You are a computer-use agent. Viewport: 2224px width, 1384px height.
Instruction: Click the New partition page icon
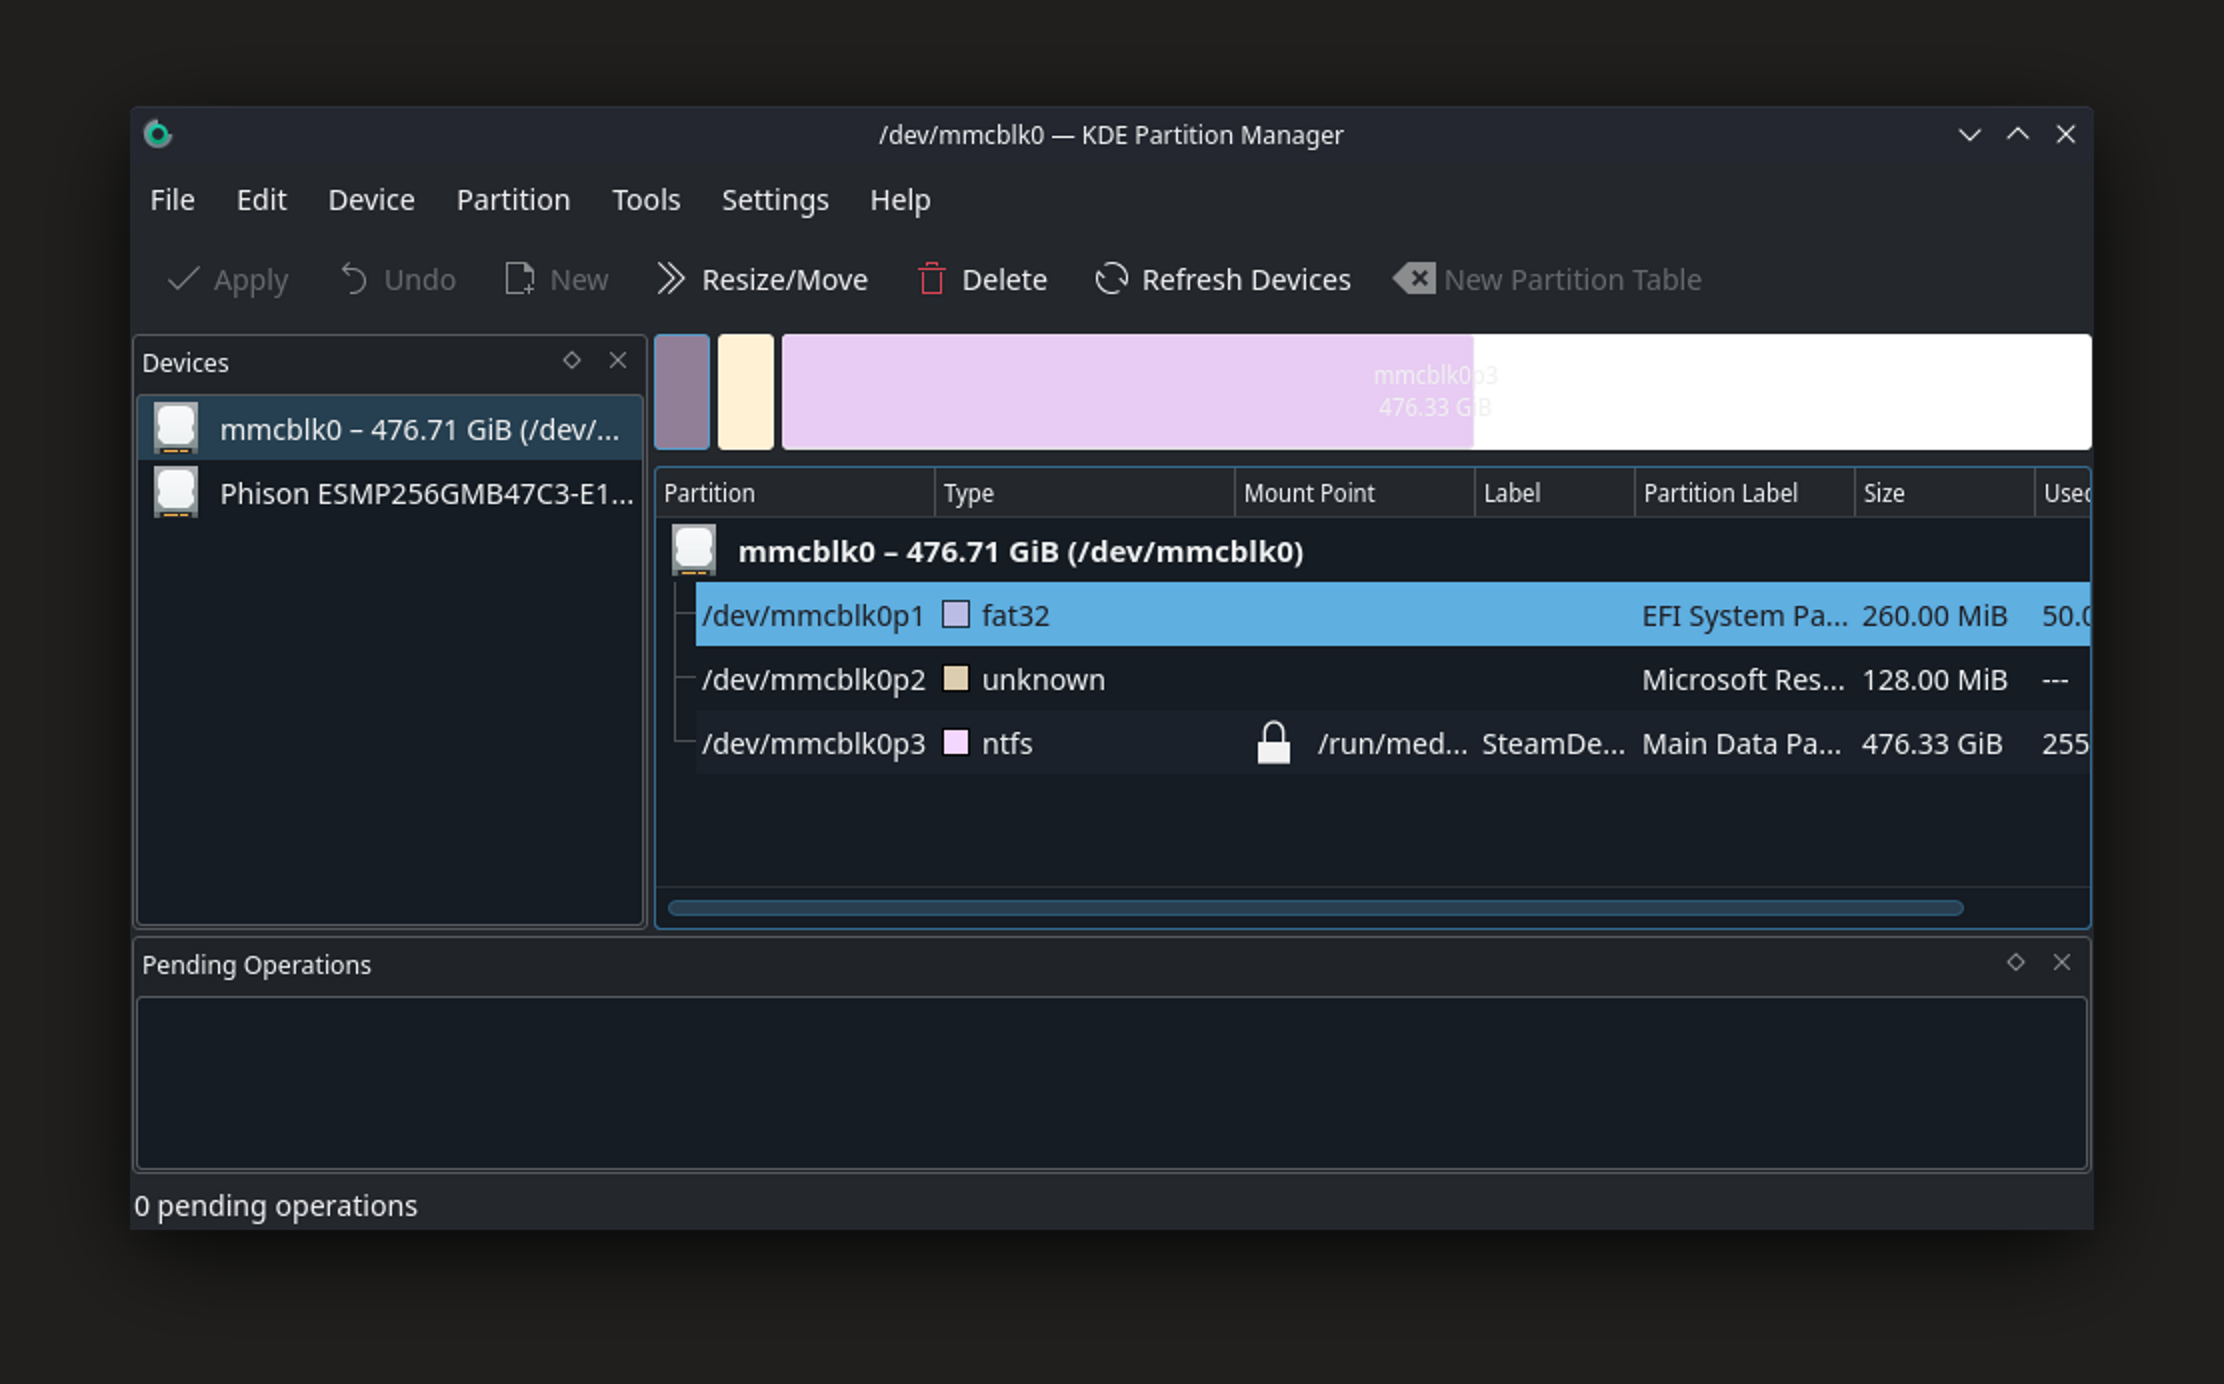click(519, 279)
